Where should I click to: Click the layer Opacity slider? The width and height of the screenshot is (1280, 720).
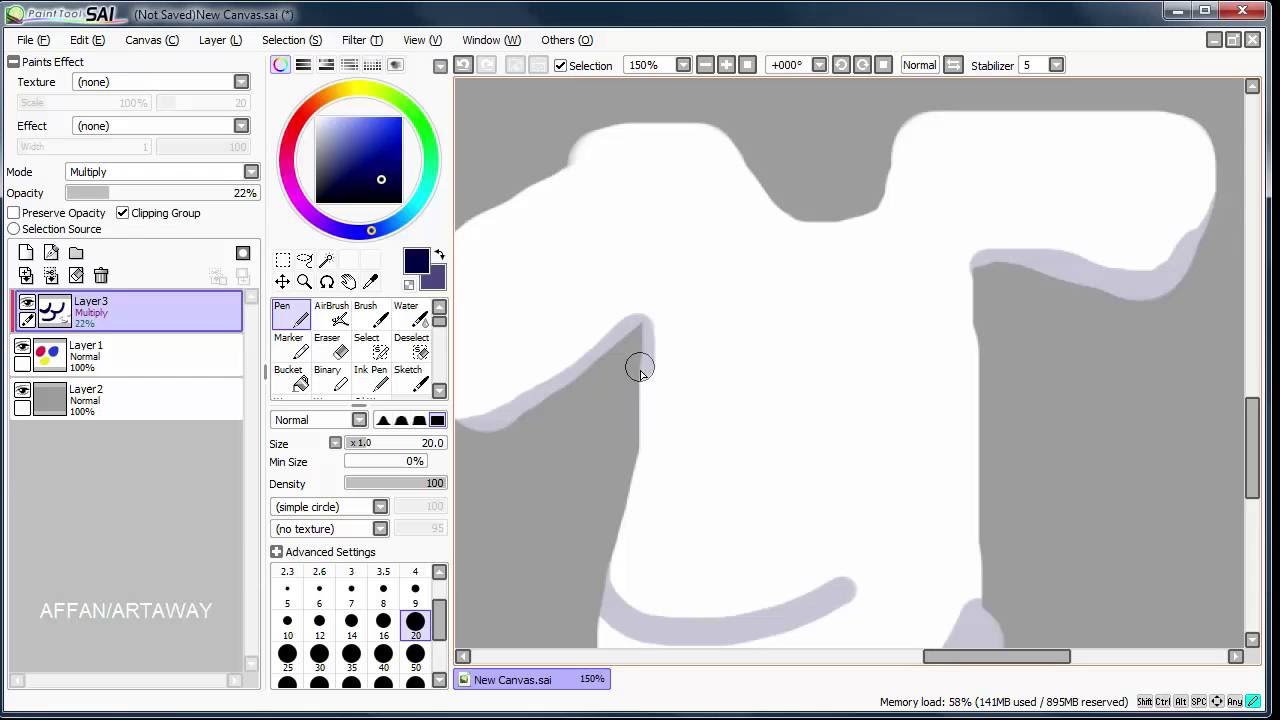click(162, 193)
